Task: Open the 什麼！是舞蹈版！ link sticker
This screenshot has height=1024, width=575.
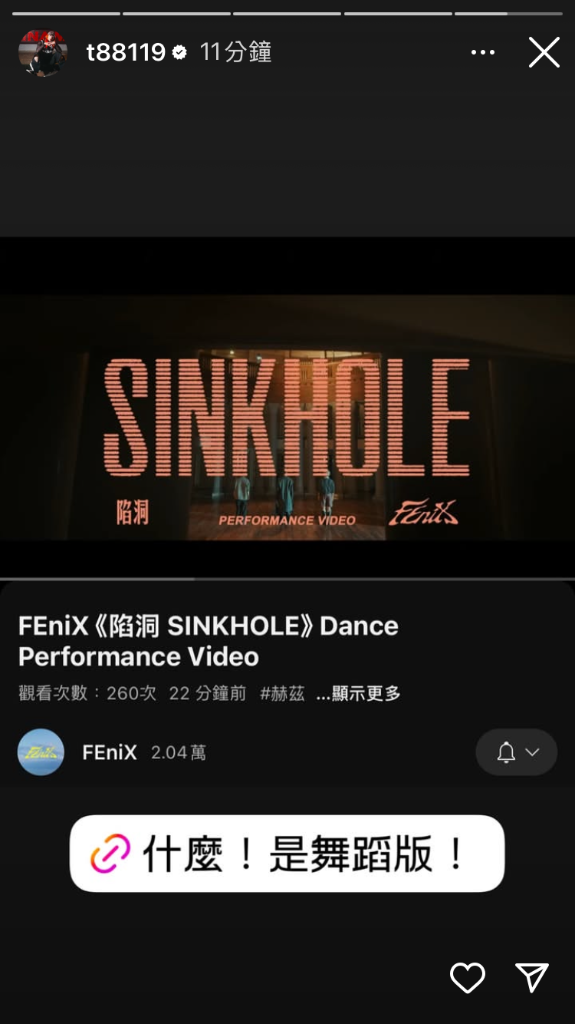Action: click(287, 854)
